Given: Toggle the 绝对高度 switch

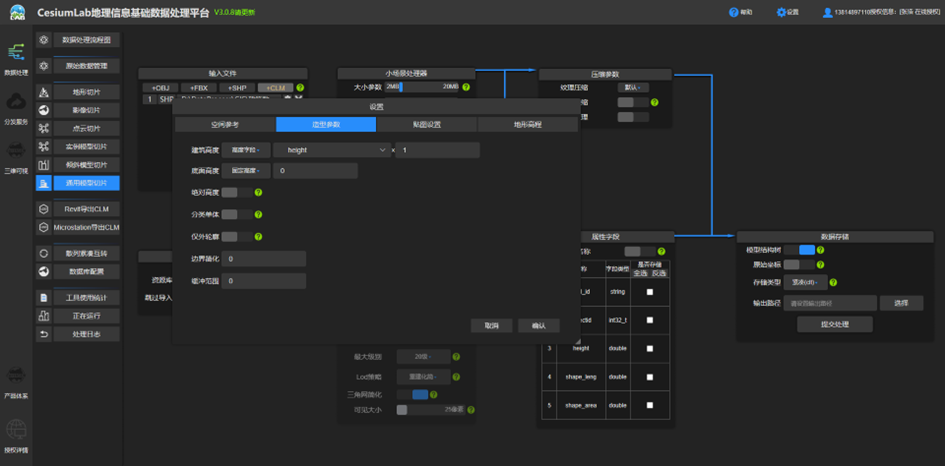Looking at the screenshot, I should pyautogui.click(x=237, y=192).
